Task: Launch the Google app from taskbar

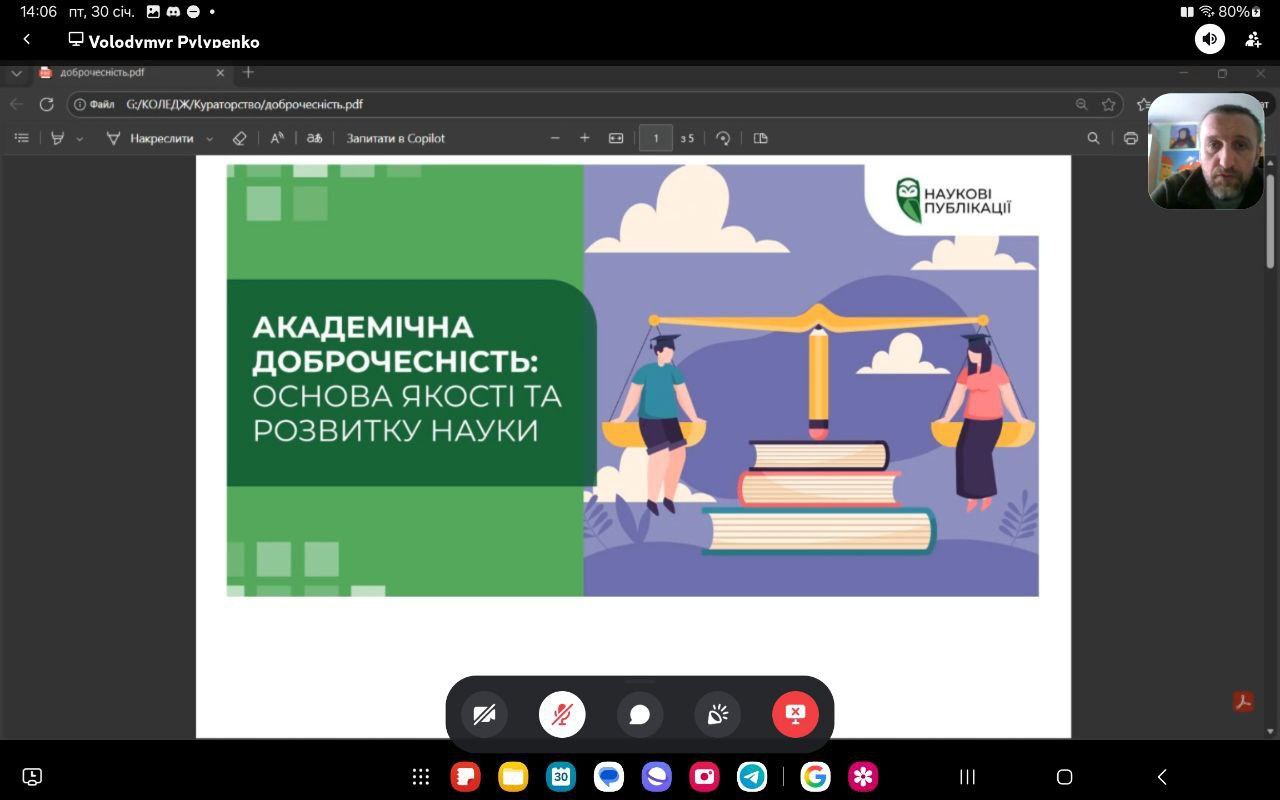Action: (815, 777)
